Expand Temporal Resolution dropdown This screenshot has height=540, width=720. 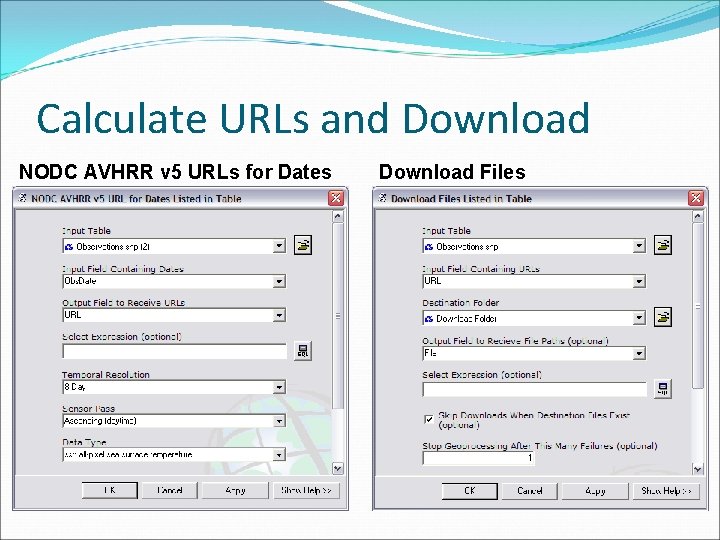pyautogui.click(x=279, y=387)
